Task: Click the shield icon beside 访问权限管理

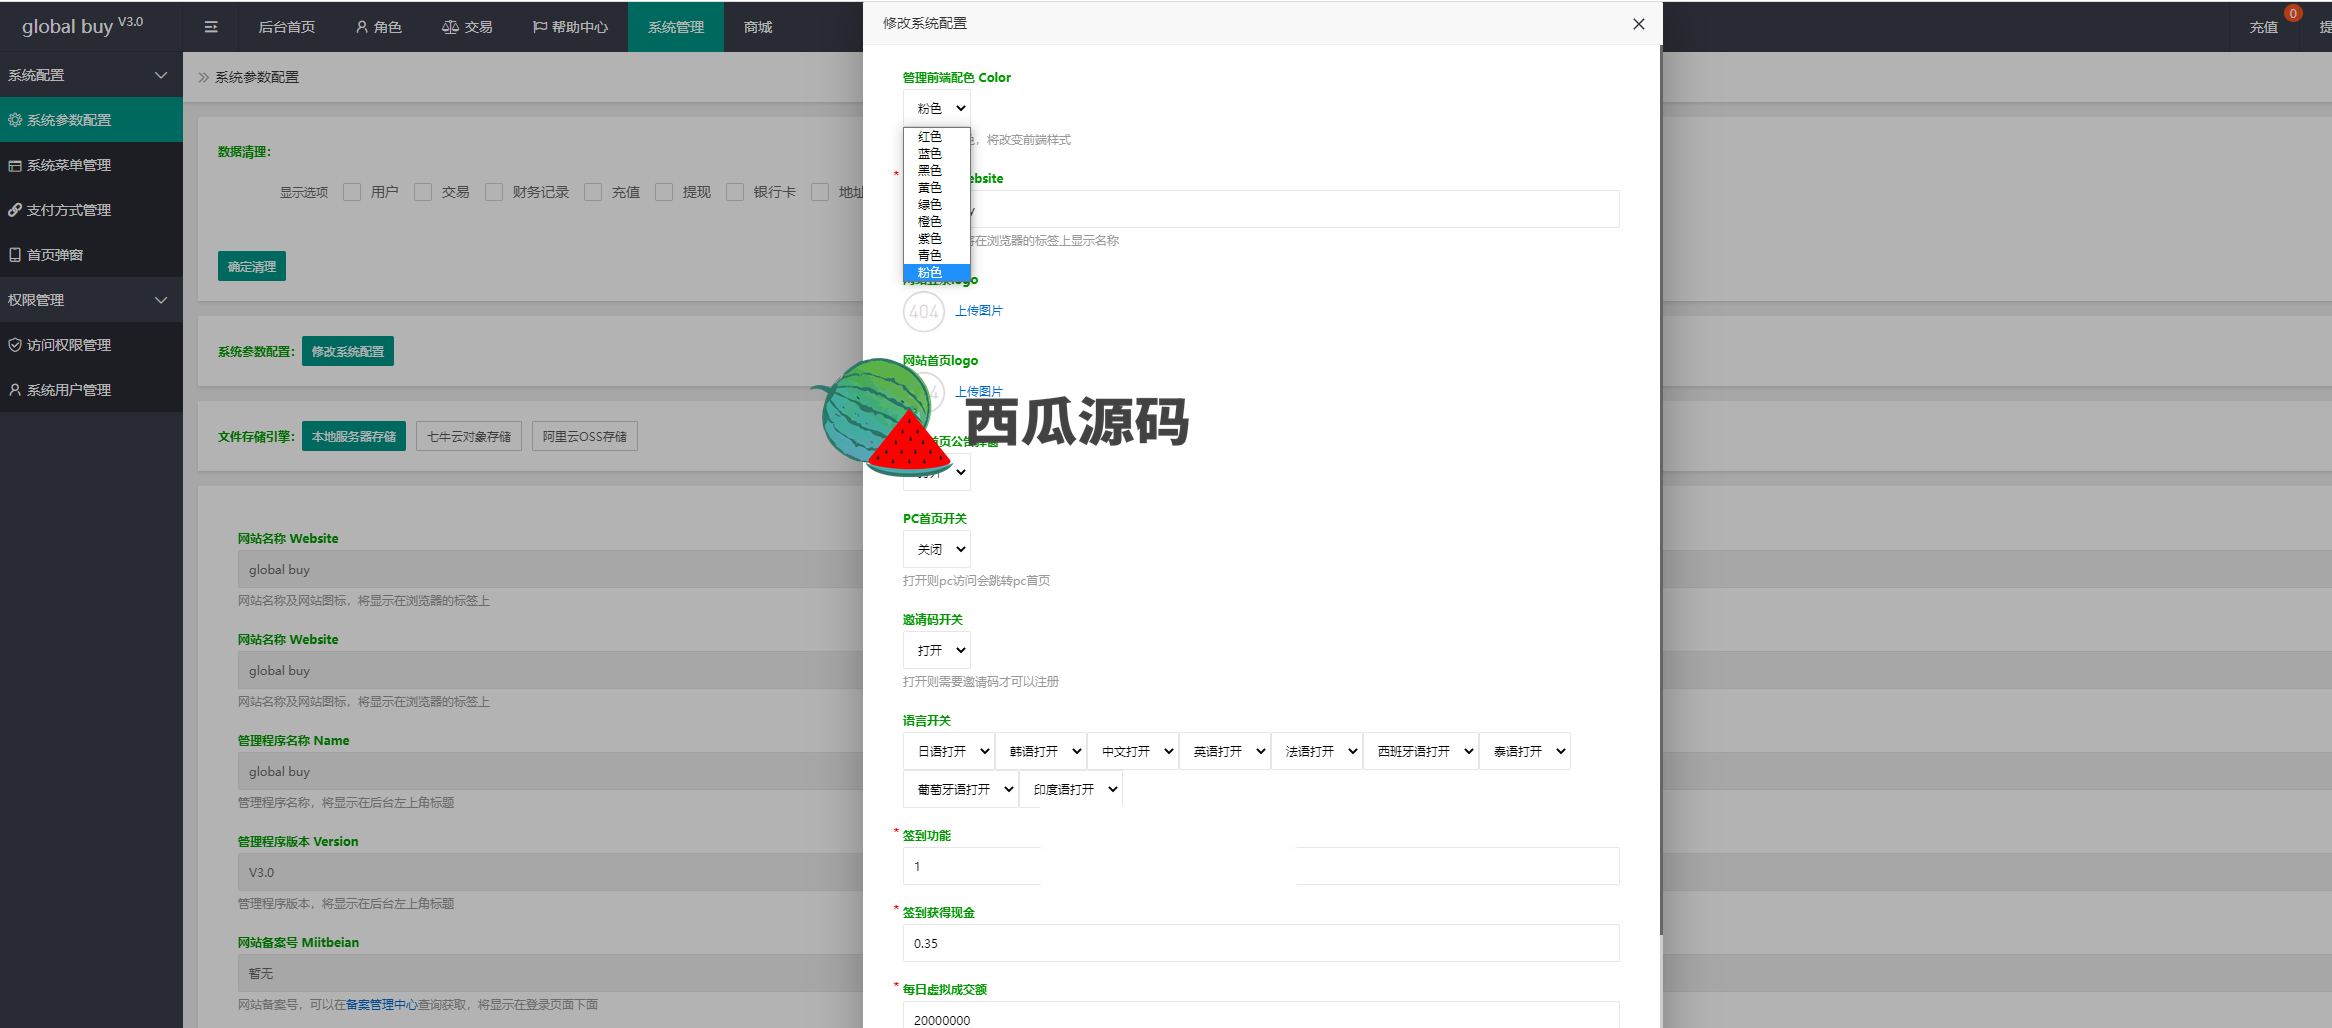Action: (15, 345)
